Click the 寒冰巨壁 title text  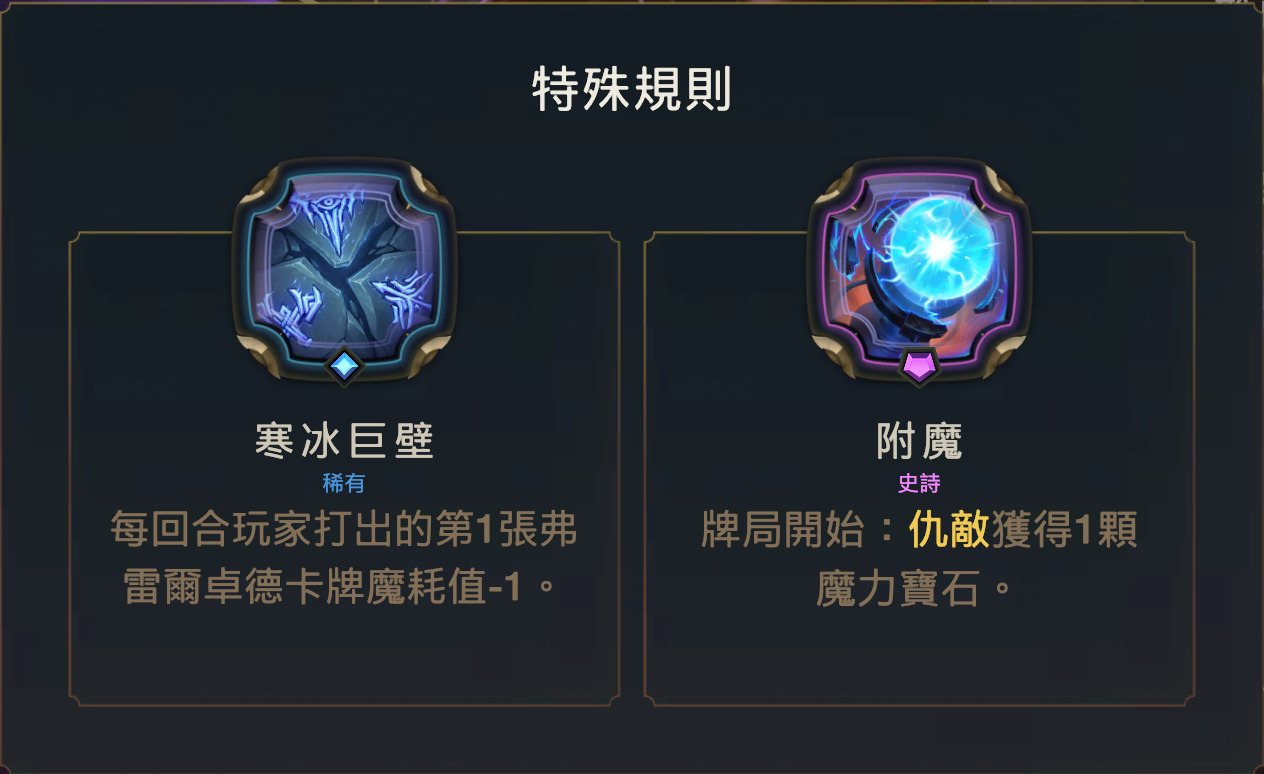pos(344,441)
